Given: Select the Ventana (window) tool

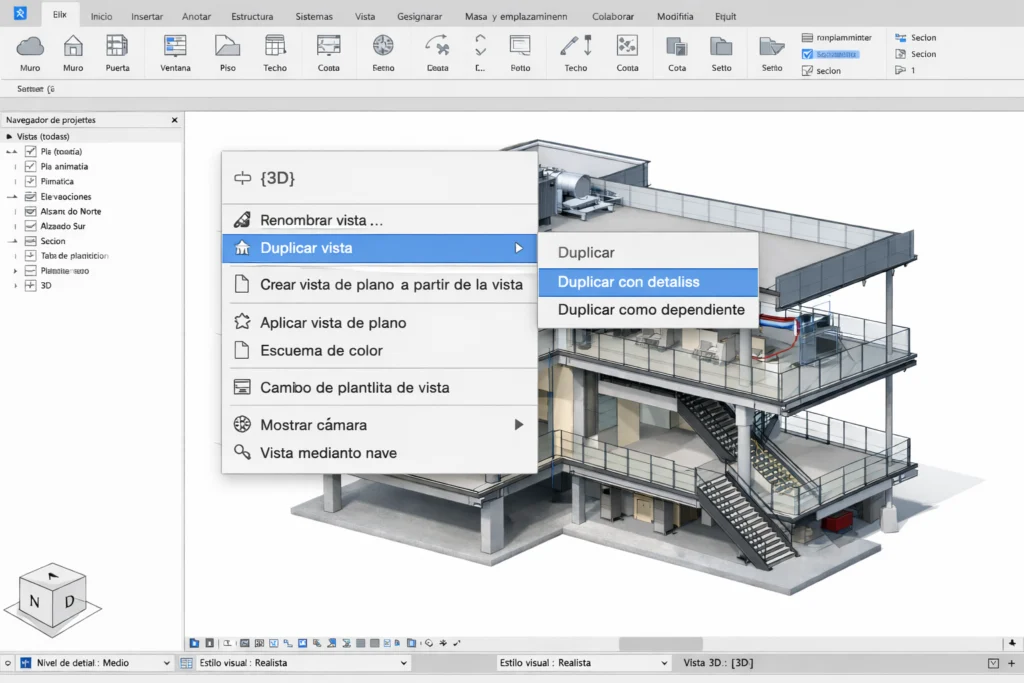Looking at the screenshot, I should [174, 48].
